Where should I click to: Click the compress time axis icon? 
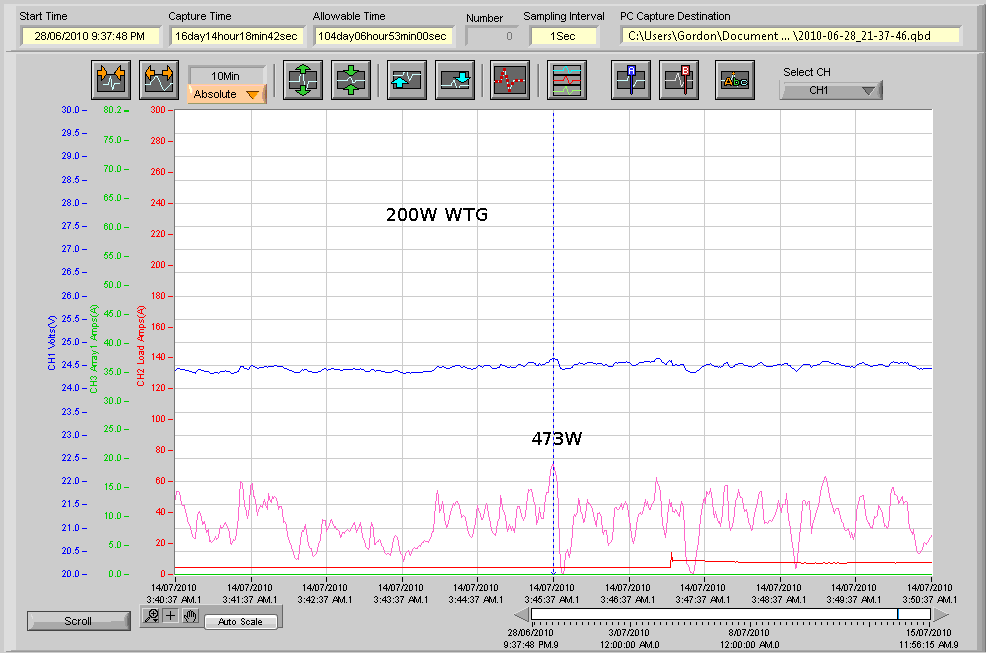click(x=109, y=81)
